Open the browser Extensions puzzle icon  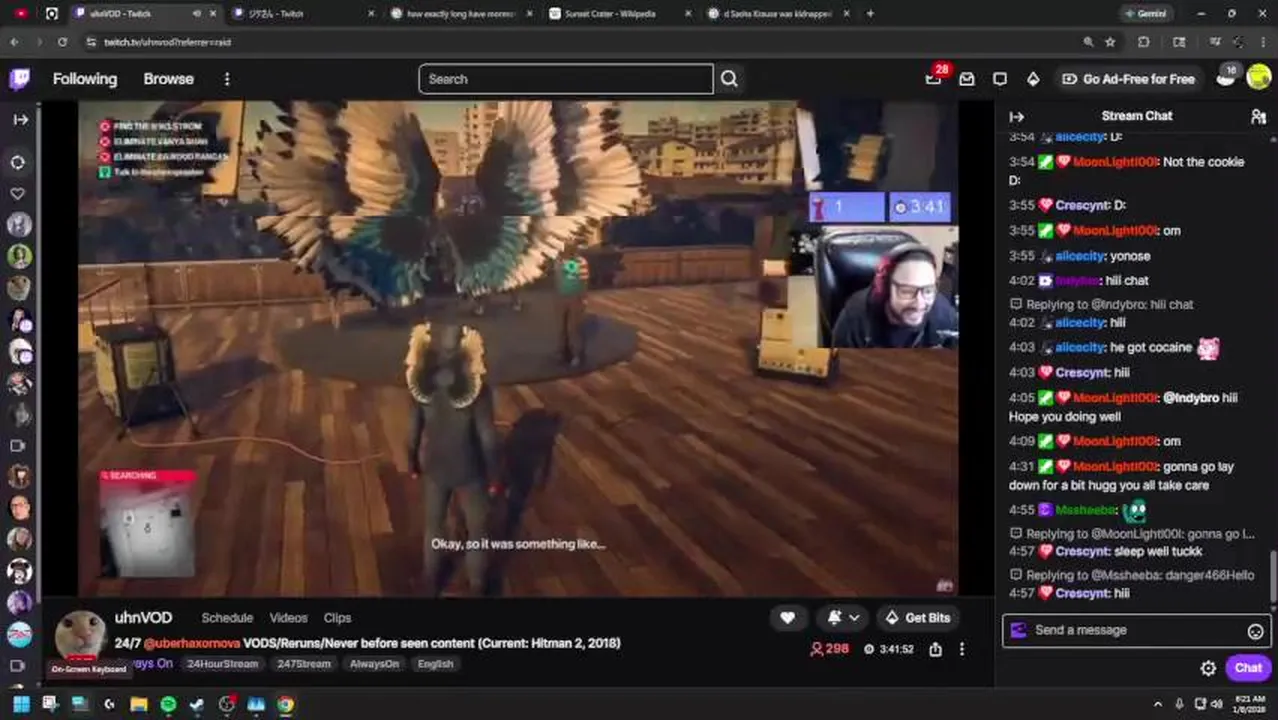1144,42
